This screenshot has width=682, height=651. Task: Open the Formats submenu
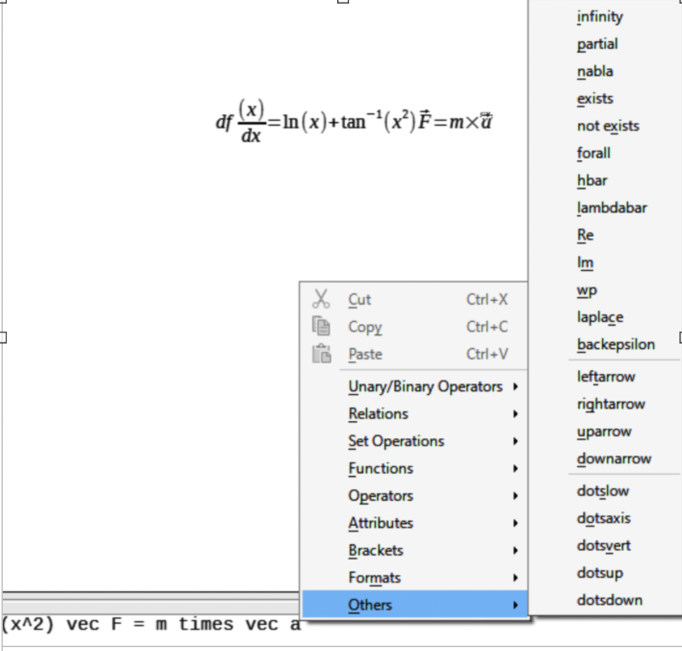[x=415, y=578]
